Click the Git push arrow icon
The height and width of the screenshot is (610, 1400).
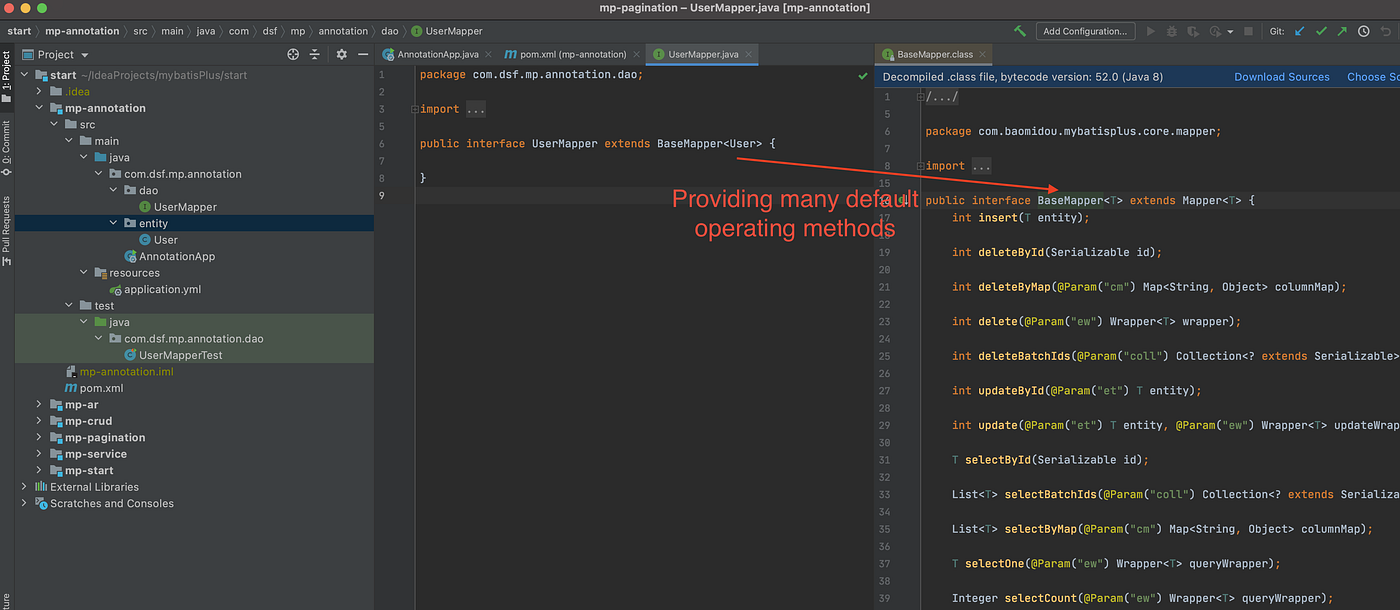1342,31
